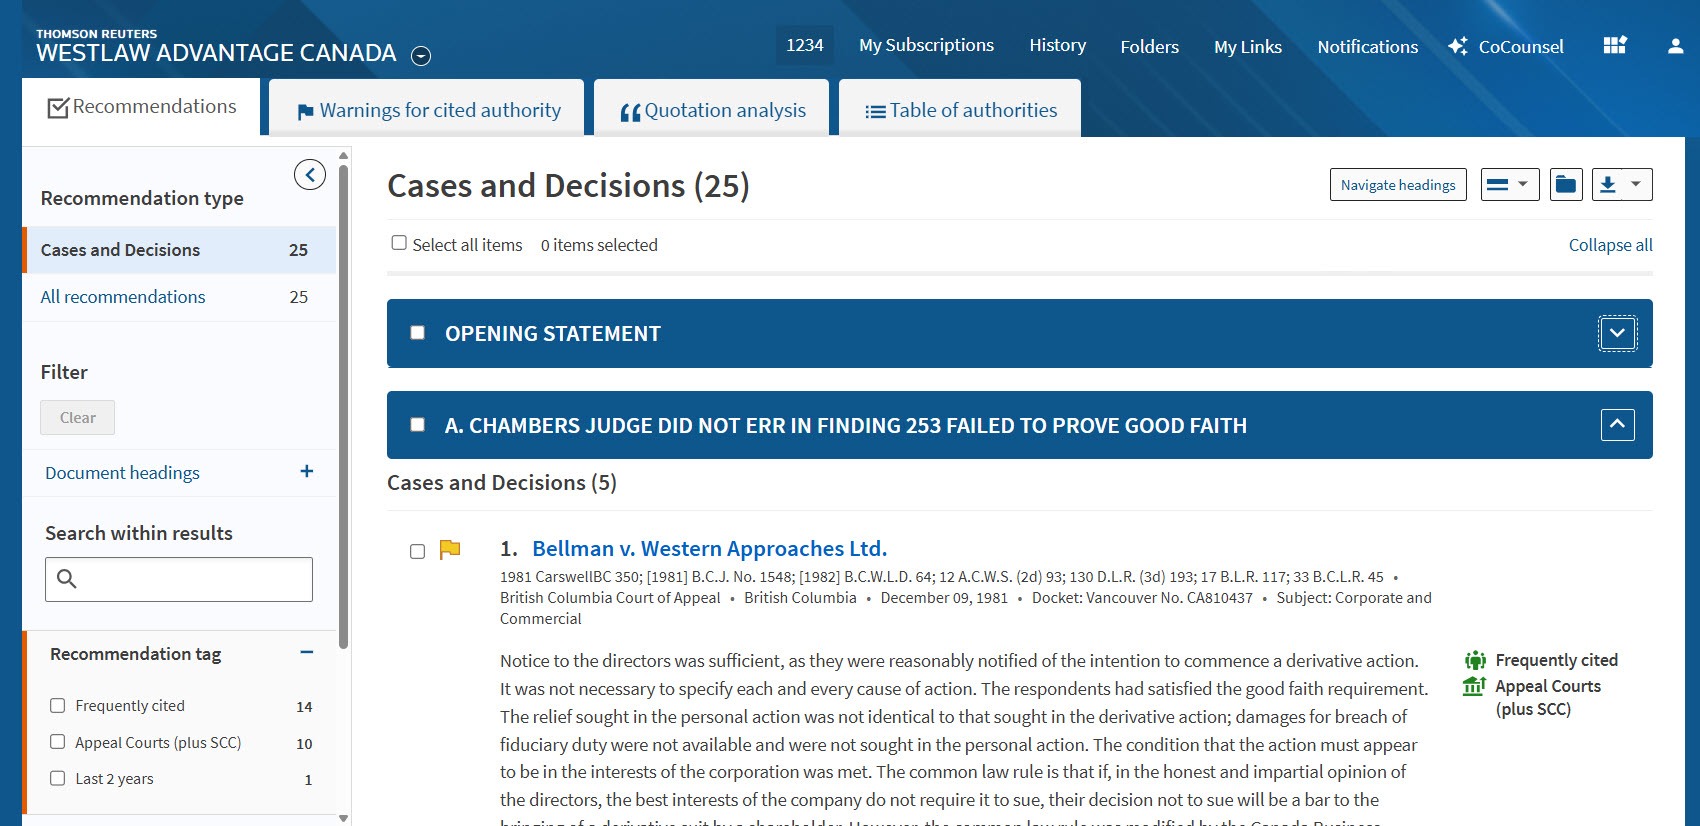Click the Westlaw Advantage Canada logo
Viewport: 1700px width, 826px height.
(x=216, y=46)
